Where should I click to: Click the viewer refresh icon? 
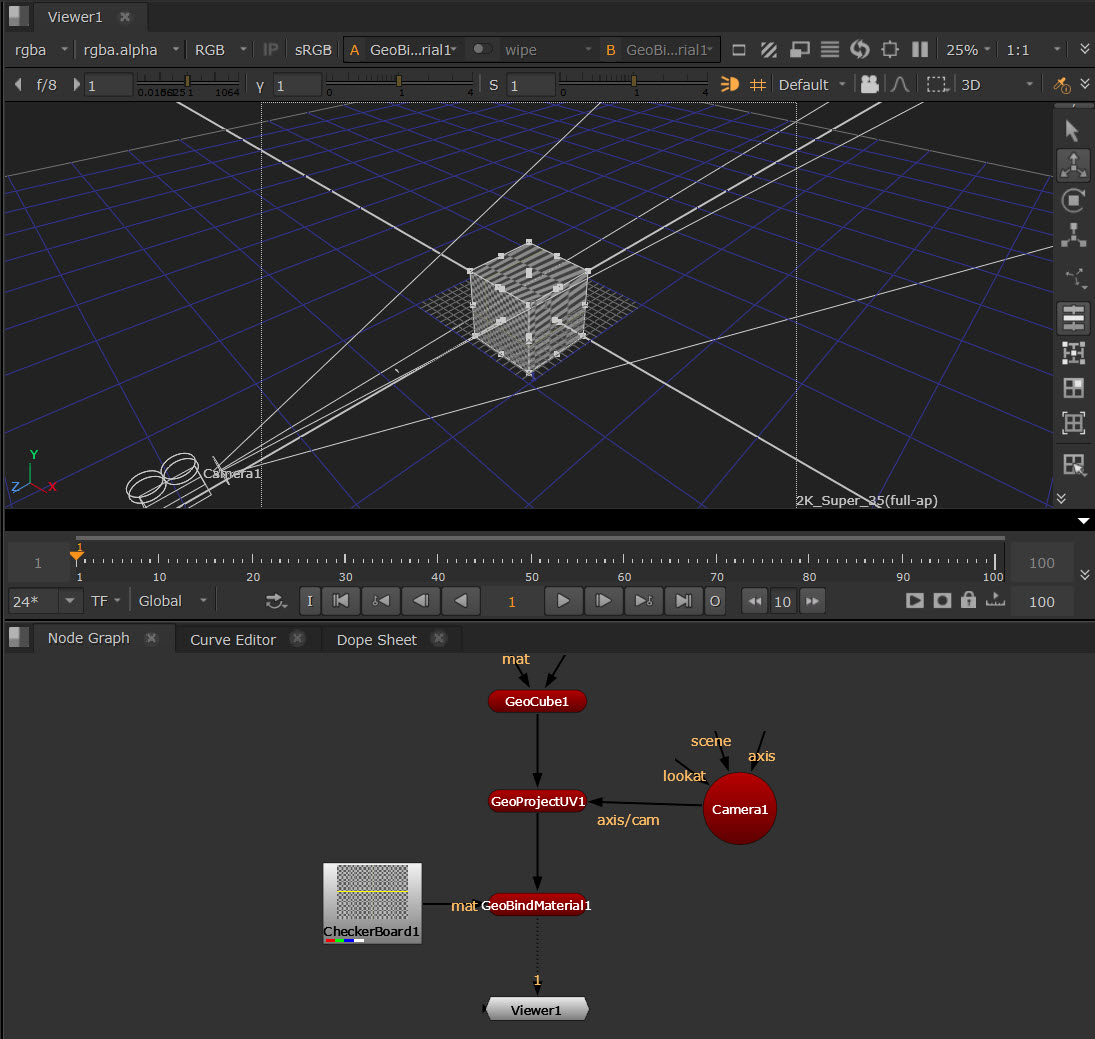[x=860, y=49]
